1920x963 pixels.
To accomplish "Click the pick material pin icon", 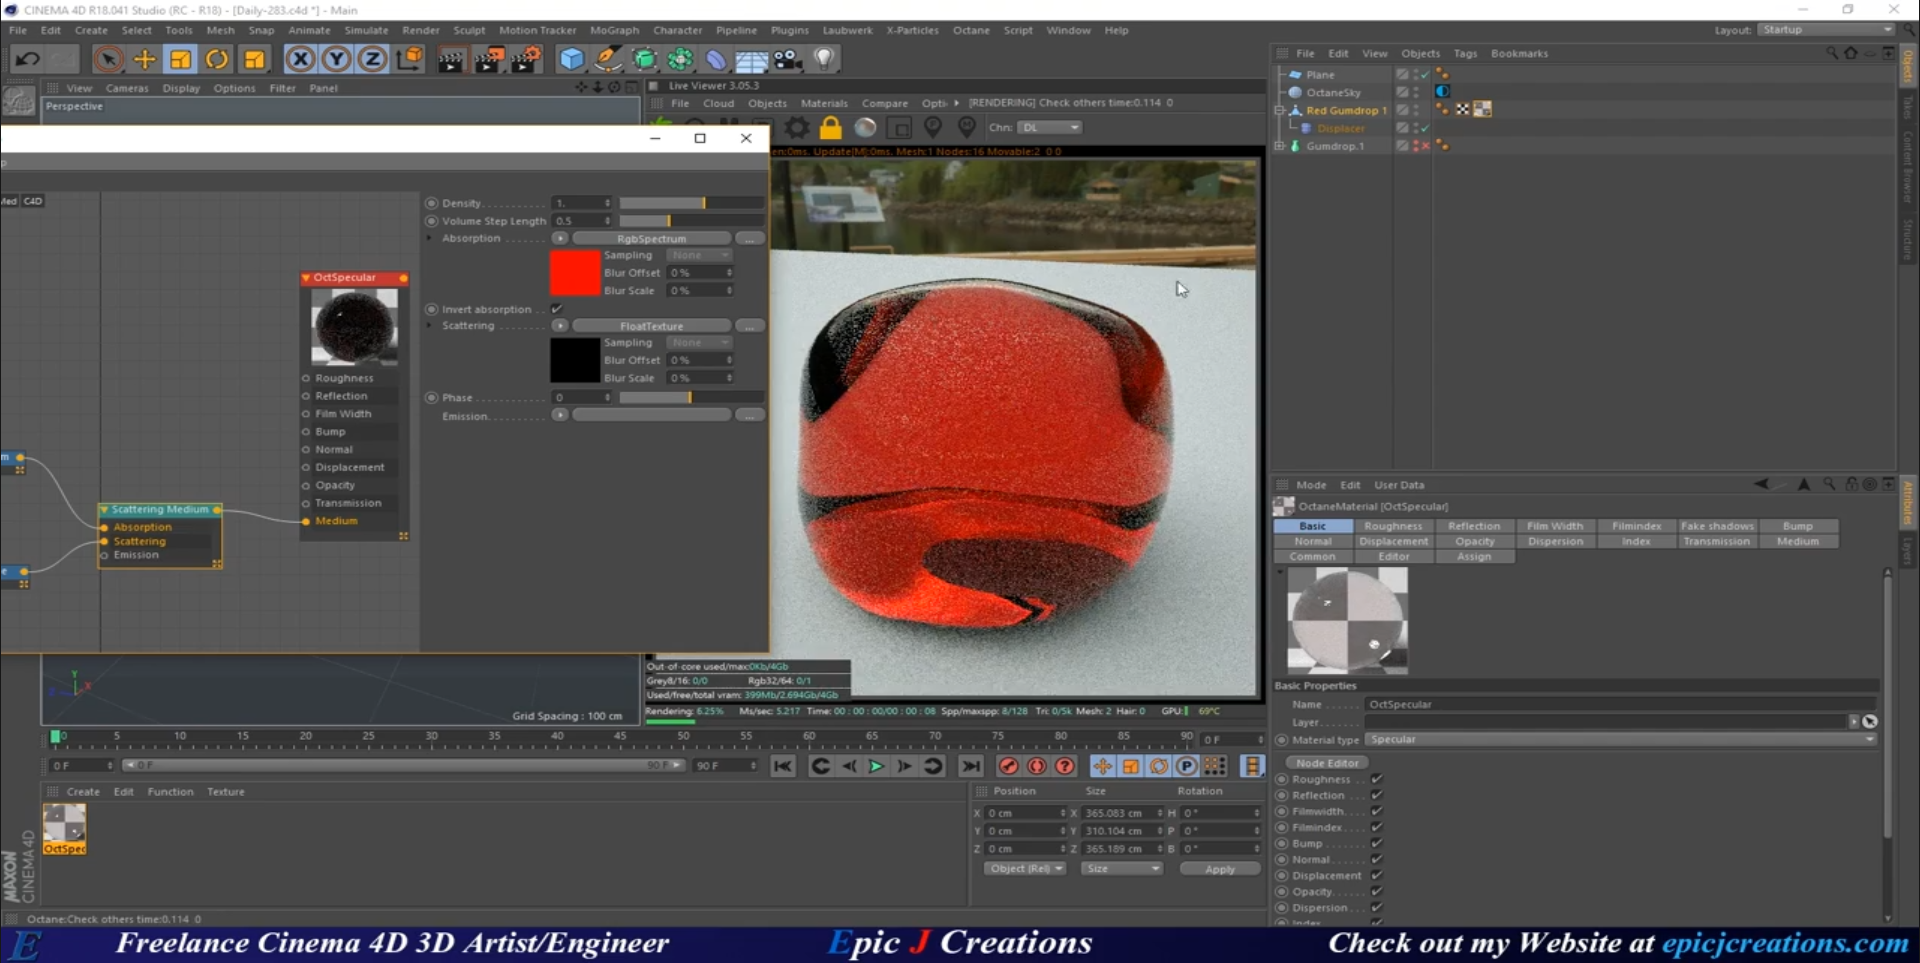I will coord(967,127).
